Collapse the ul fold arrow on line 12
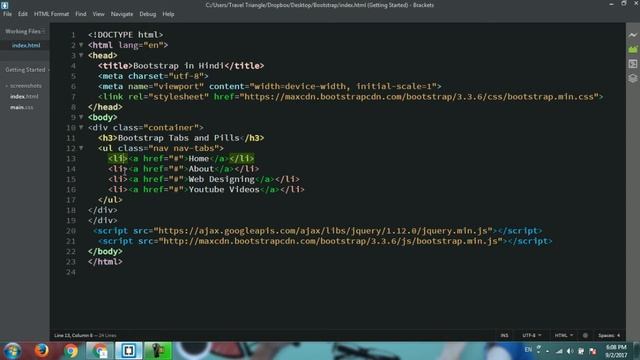The width and height of the screenshot is (640, 360). 81,148
